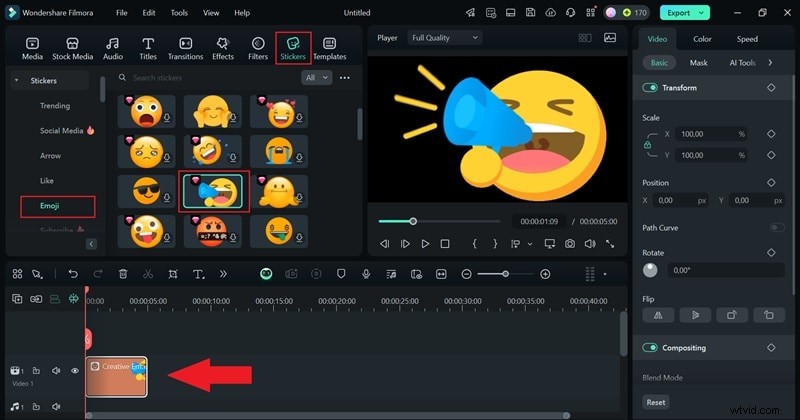The width and height of the screenshot is (800, 420).
Task: Click the undo icon in timeline toolbar
Action: 73,274
